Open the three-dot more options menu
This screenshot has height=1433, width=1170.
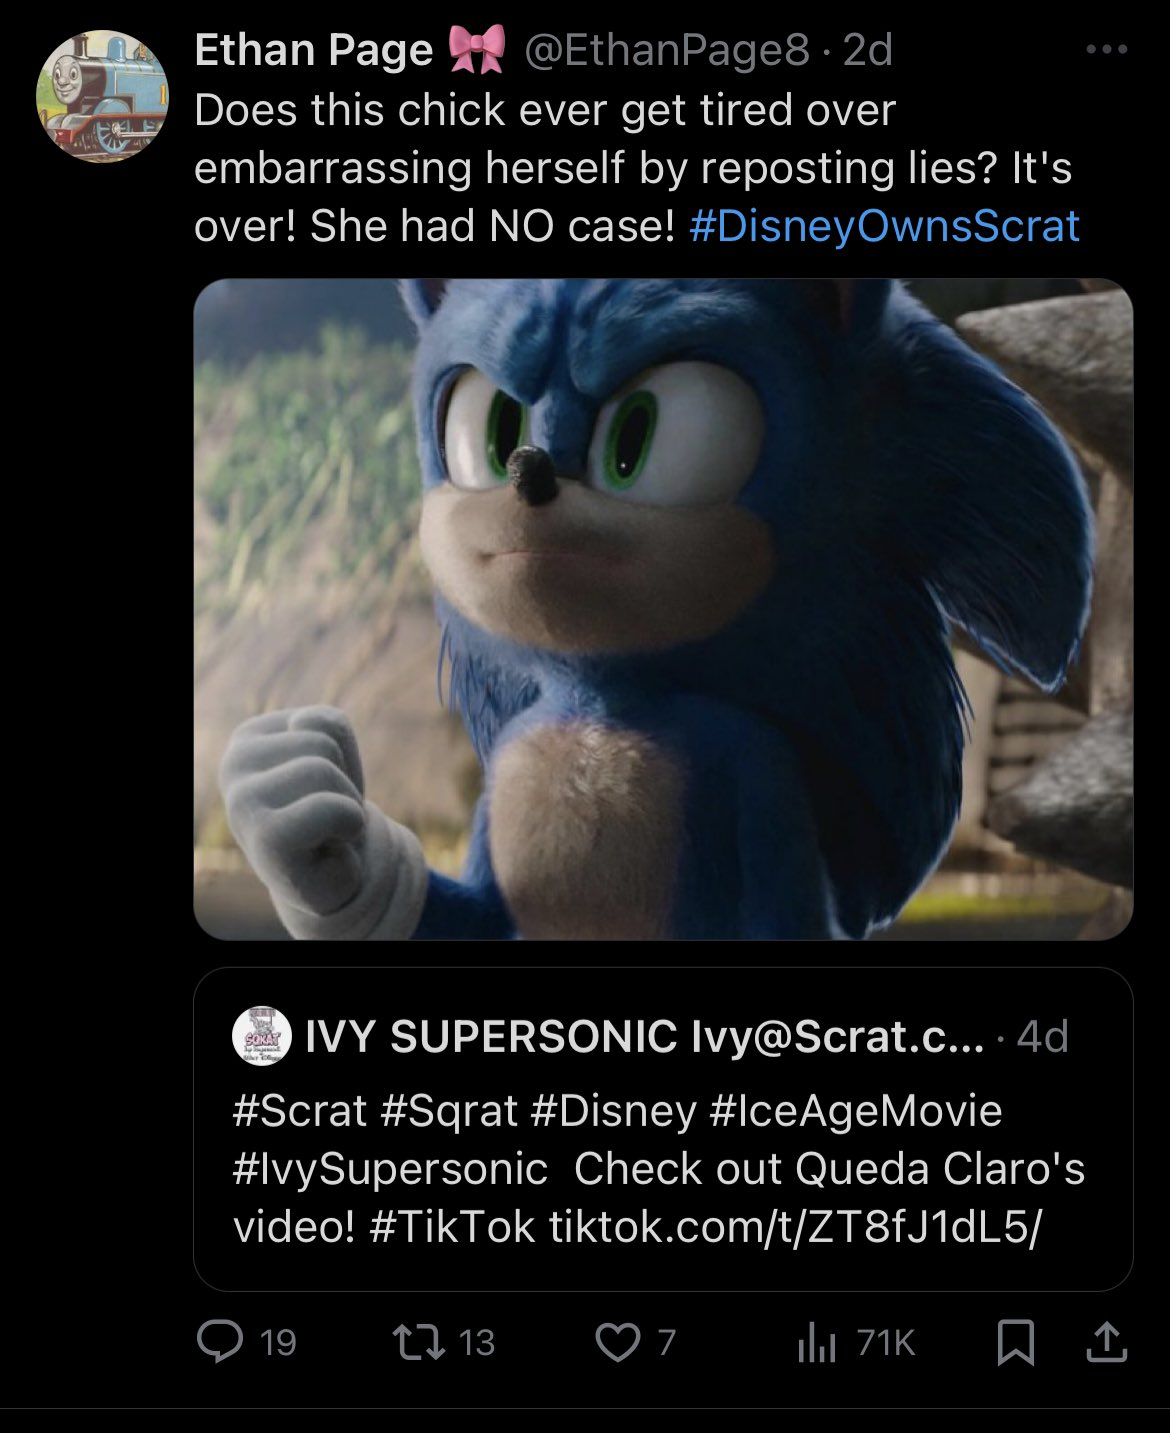tap(1107, 50)
